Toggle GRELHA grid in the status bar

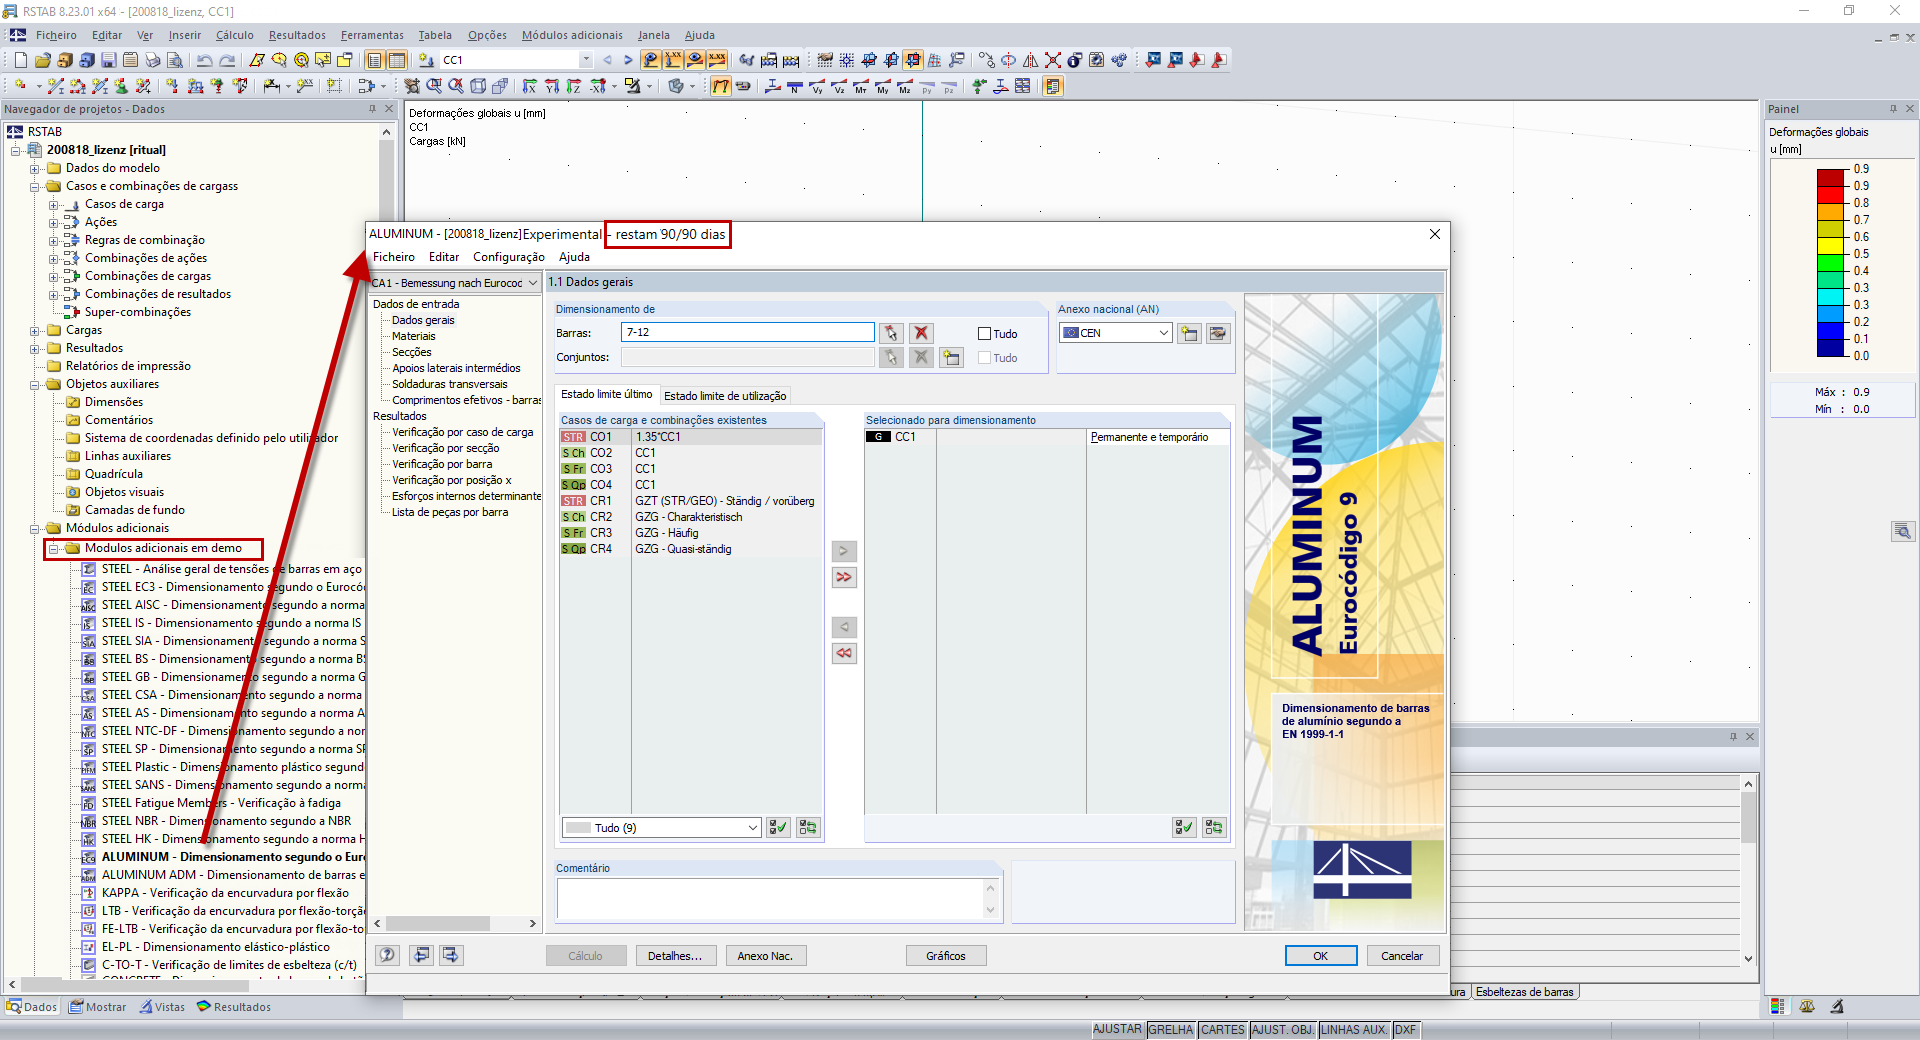coord(1171,1030)
